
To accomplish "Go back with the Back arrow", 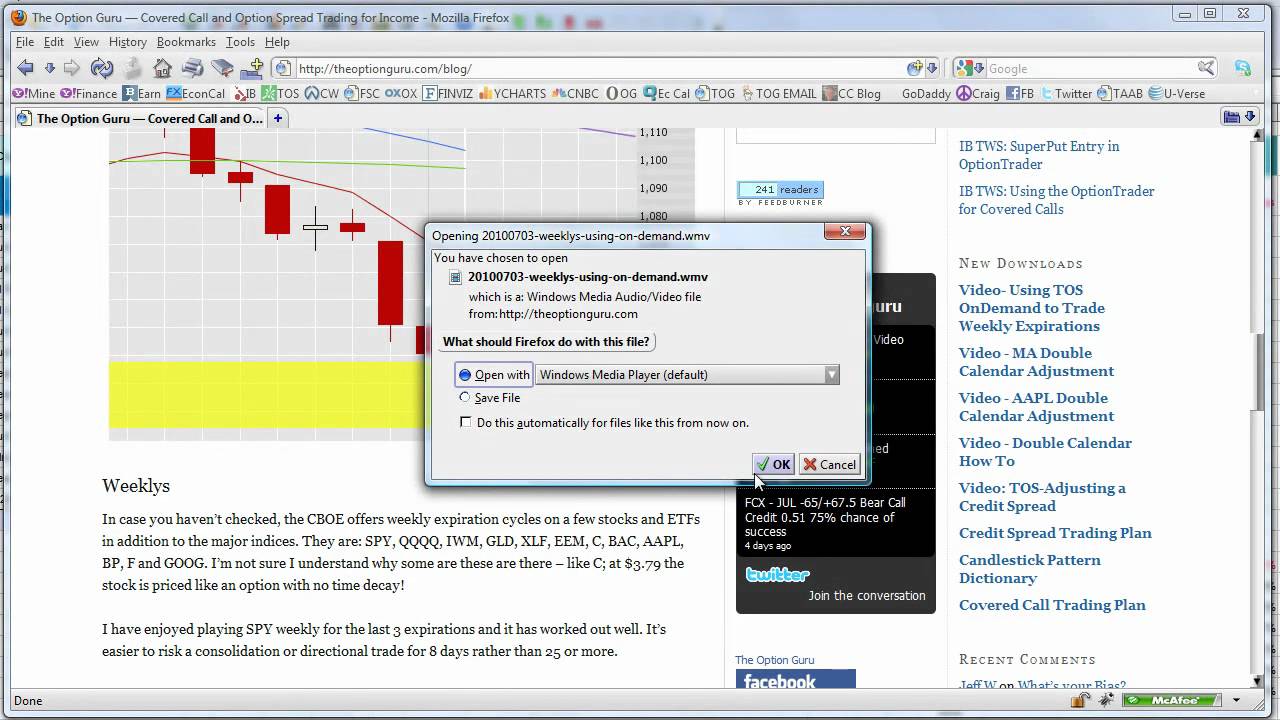I will (x=25, y=68).
